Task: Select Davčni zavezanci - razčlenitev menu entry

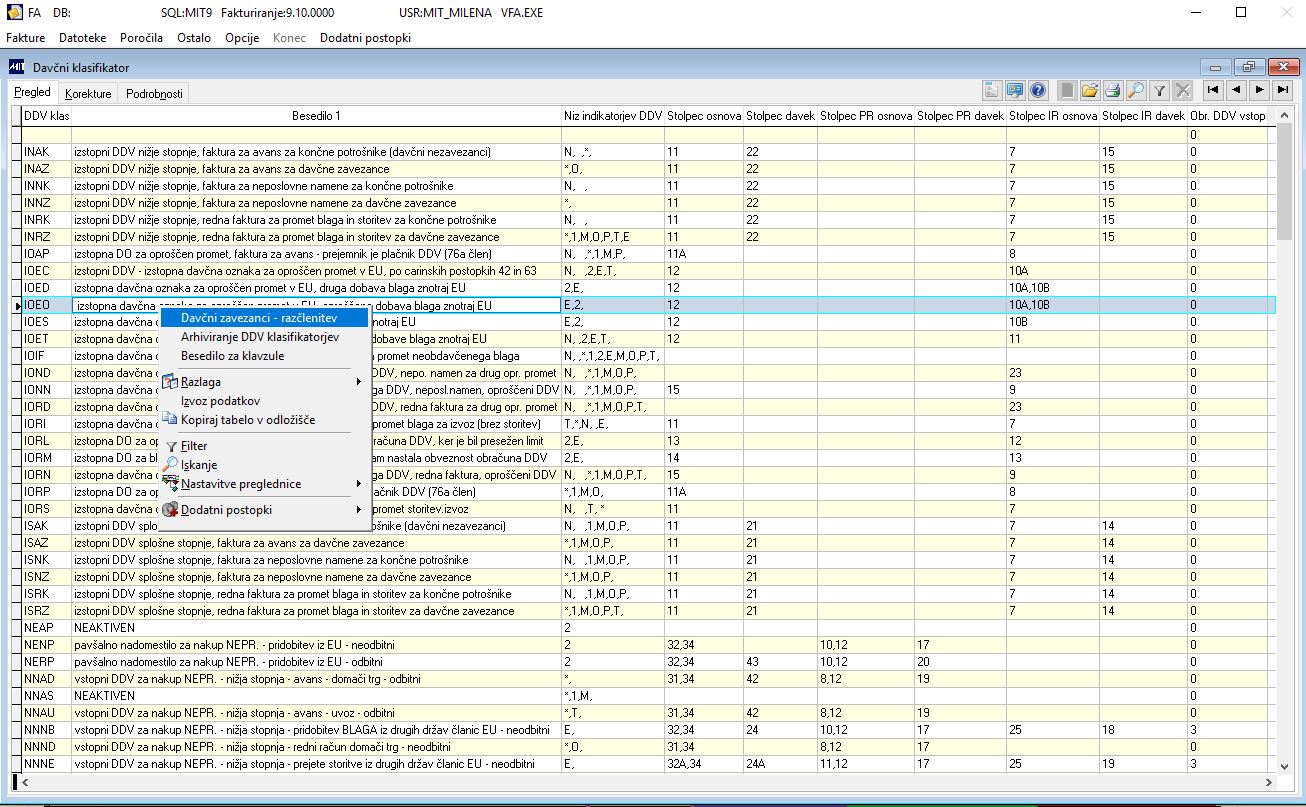Action: coord(259,317)
